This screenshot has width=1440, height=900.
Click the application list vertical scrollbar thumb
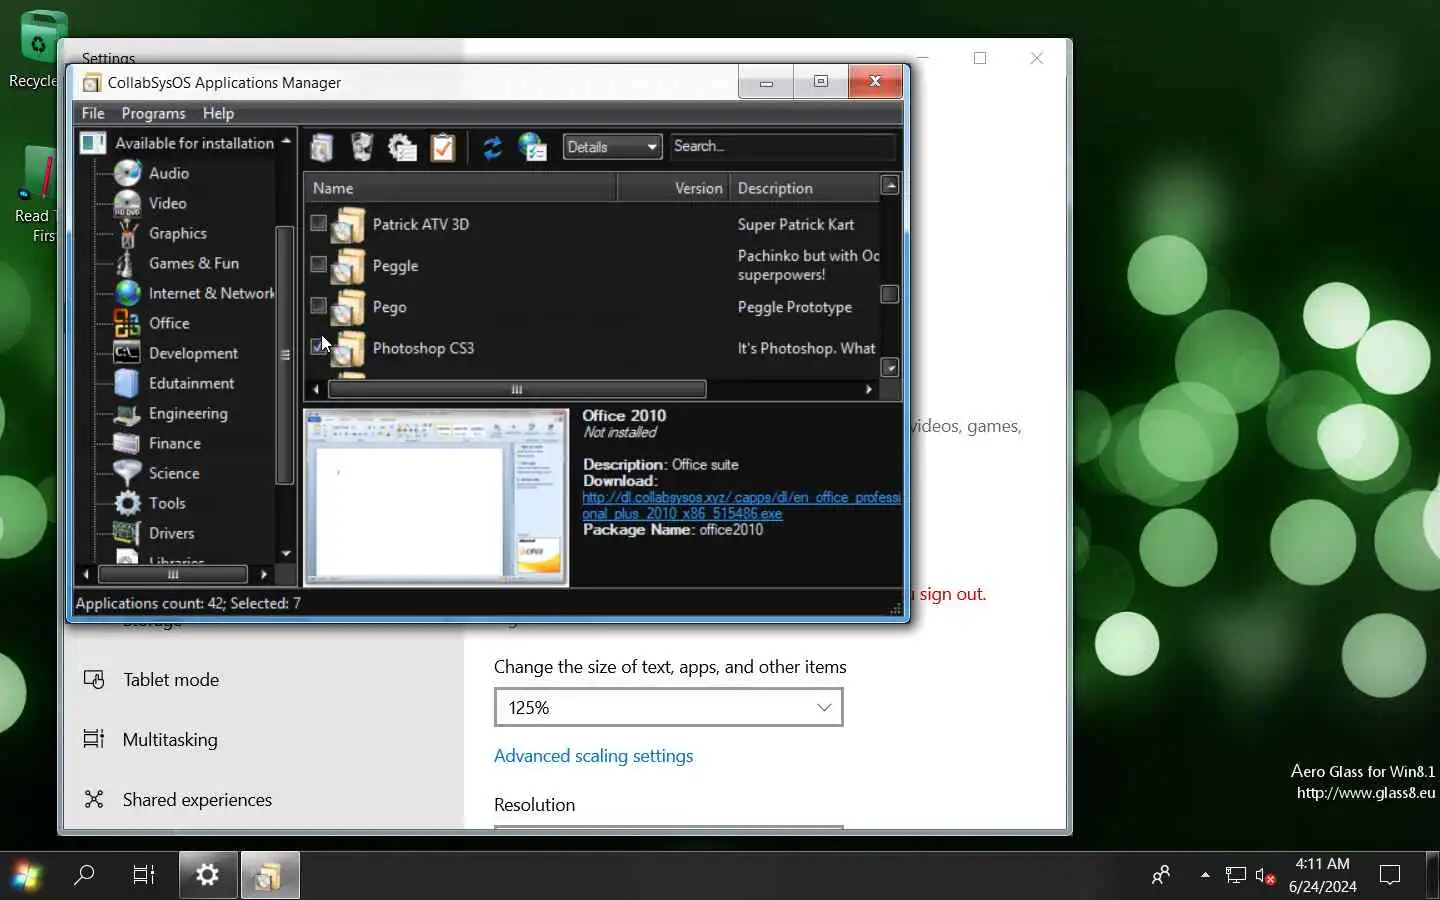pos(889,294)
